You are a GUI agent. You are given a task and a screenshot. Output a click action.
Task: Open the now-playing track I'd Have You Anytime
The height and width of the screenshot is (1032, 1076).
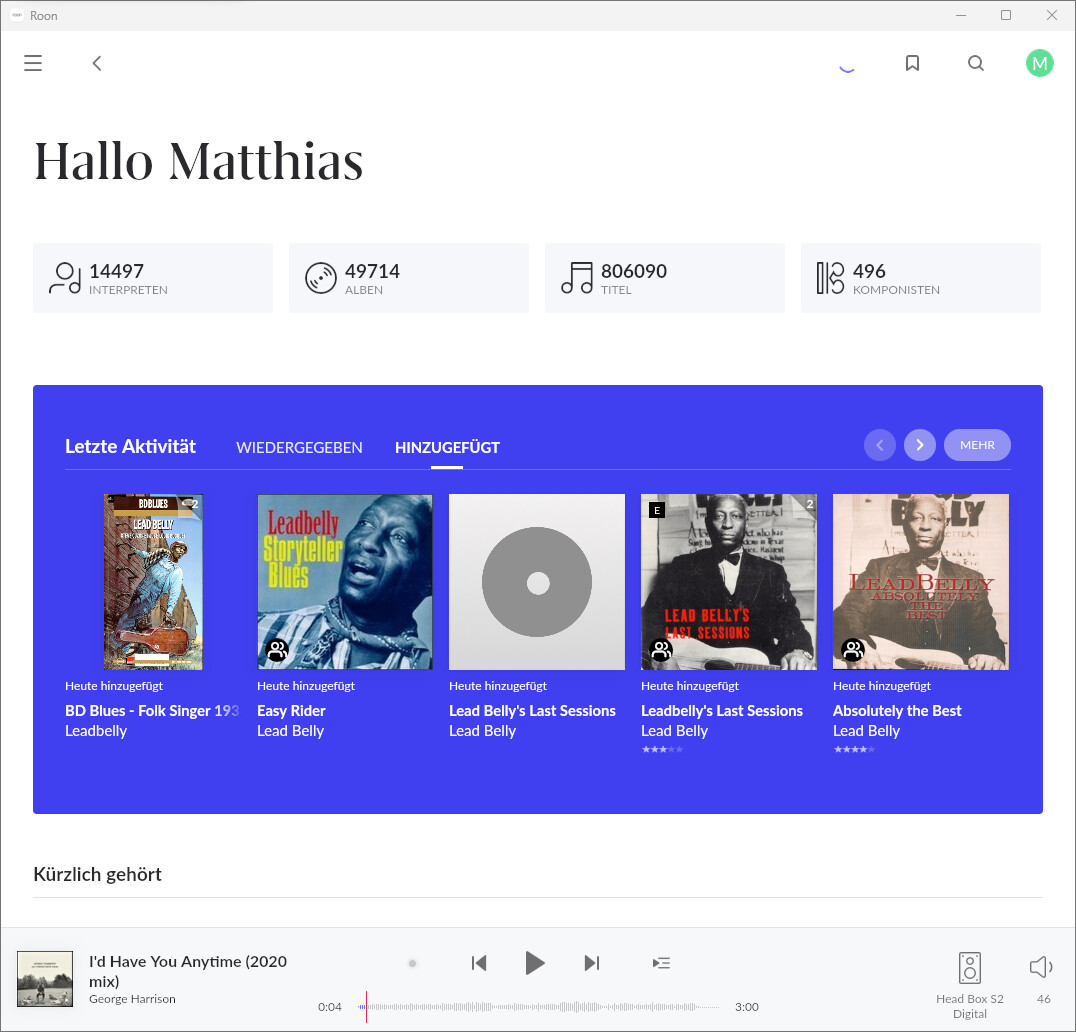point(188,971)
